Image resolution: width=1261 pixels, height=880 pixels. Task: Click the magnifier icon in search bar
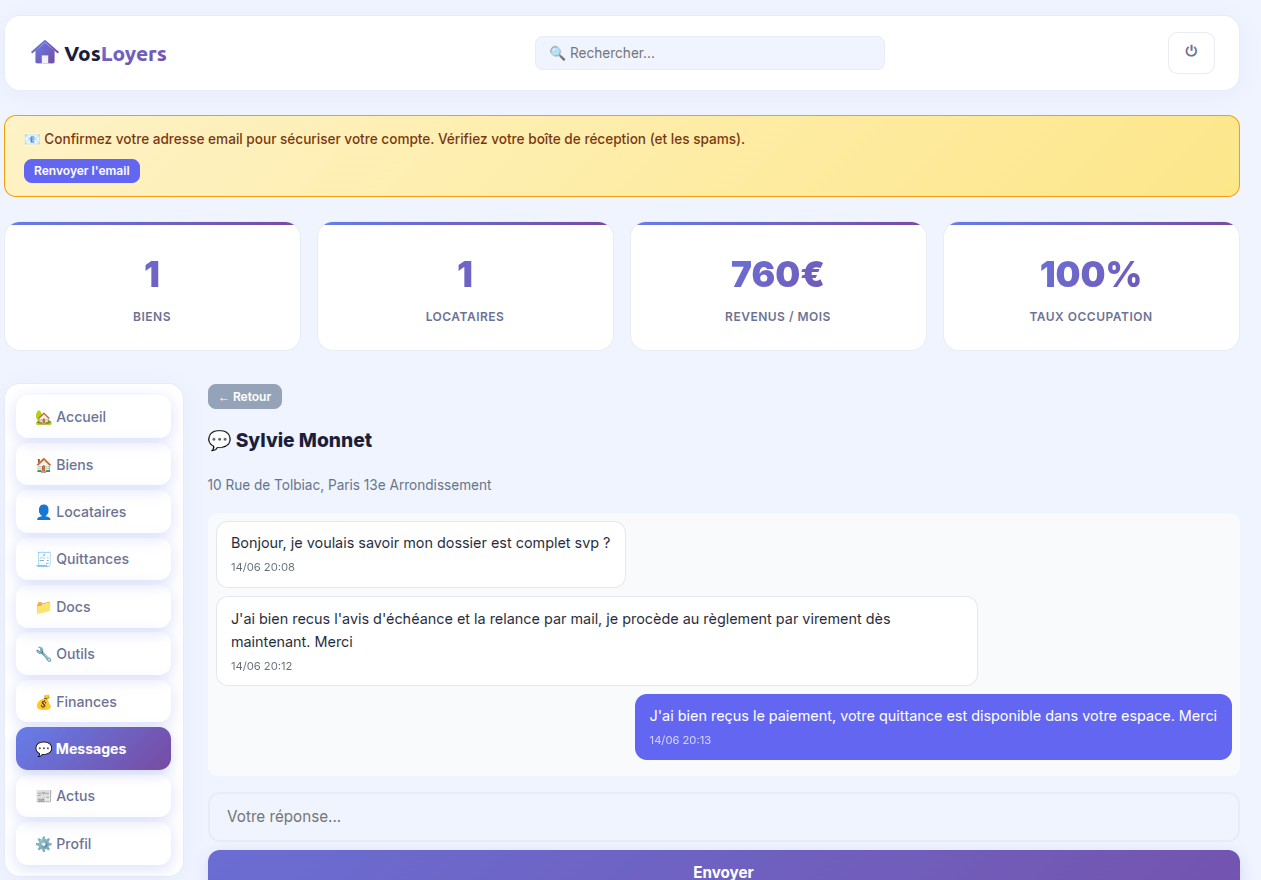click(x=558, y=53)
